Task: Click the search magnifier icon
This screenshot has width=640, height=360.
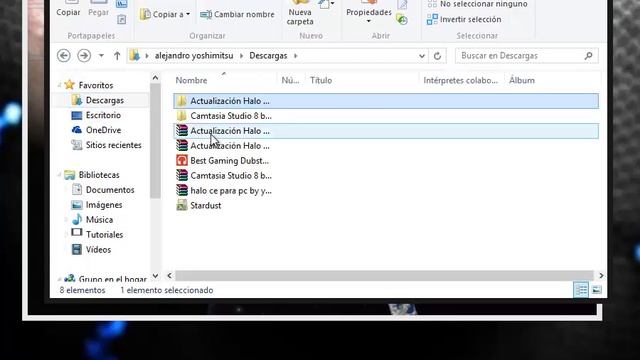Action: coord(588,56)
